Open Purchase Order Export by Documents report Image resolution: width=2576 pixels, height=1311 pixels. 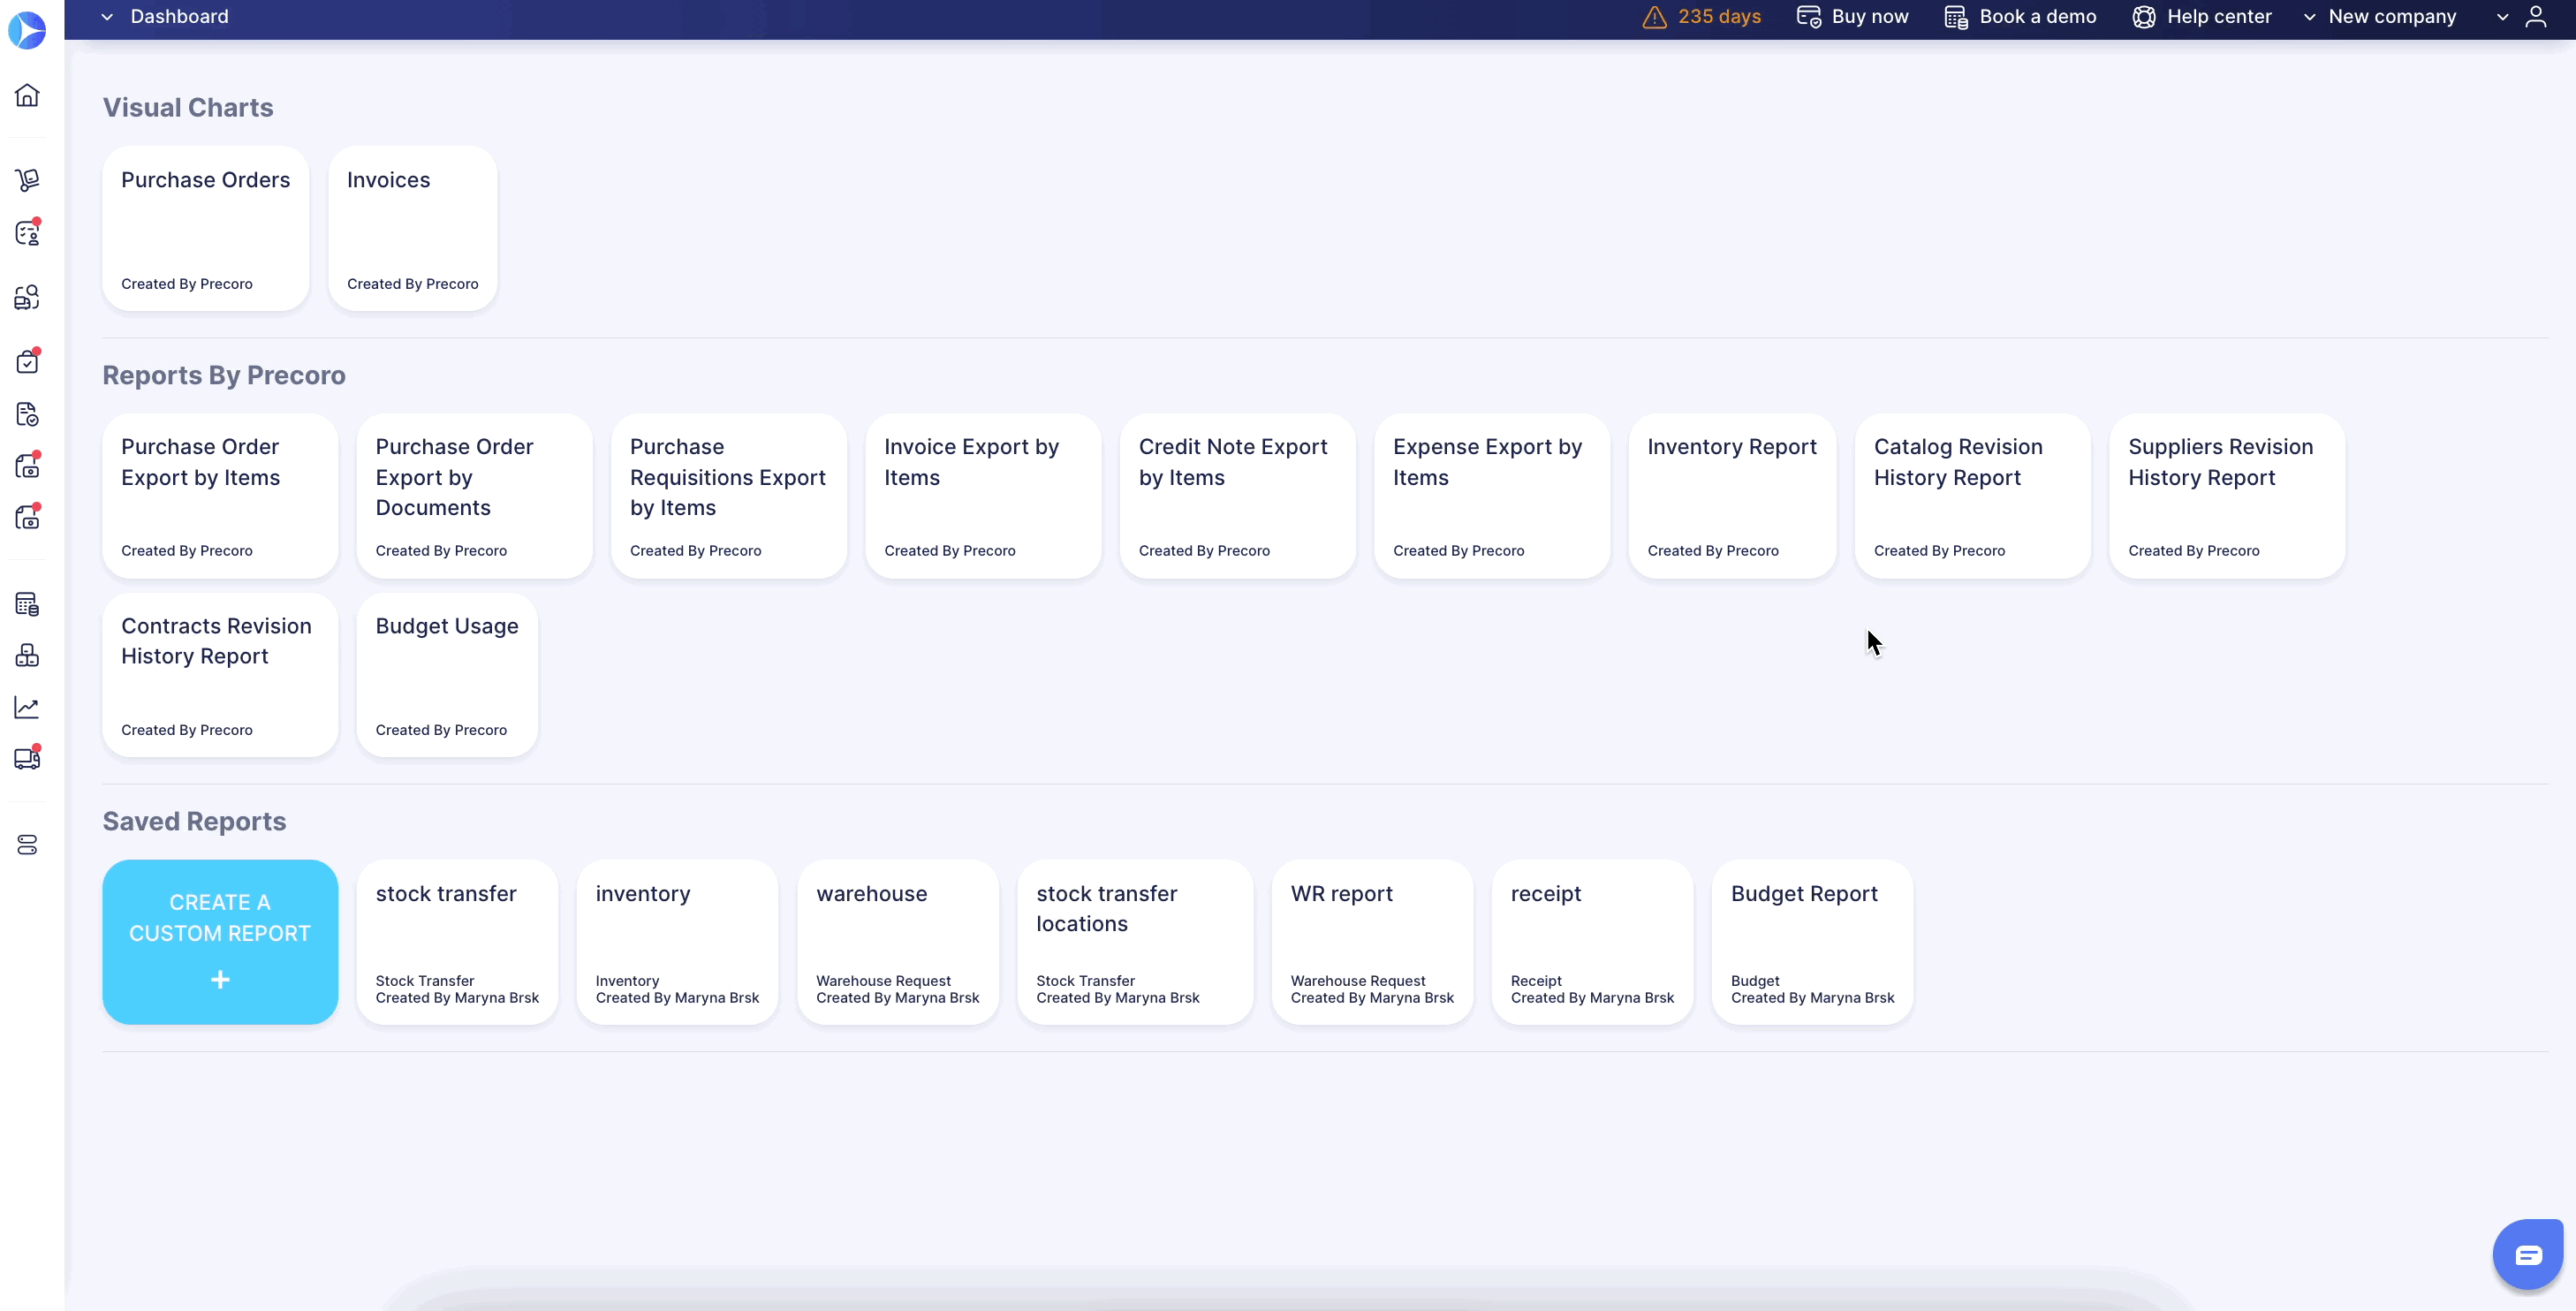(475, 496)
